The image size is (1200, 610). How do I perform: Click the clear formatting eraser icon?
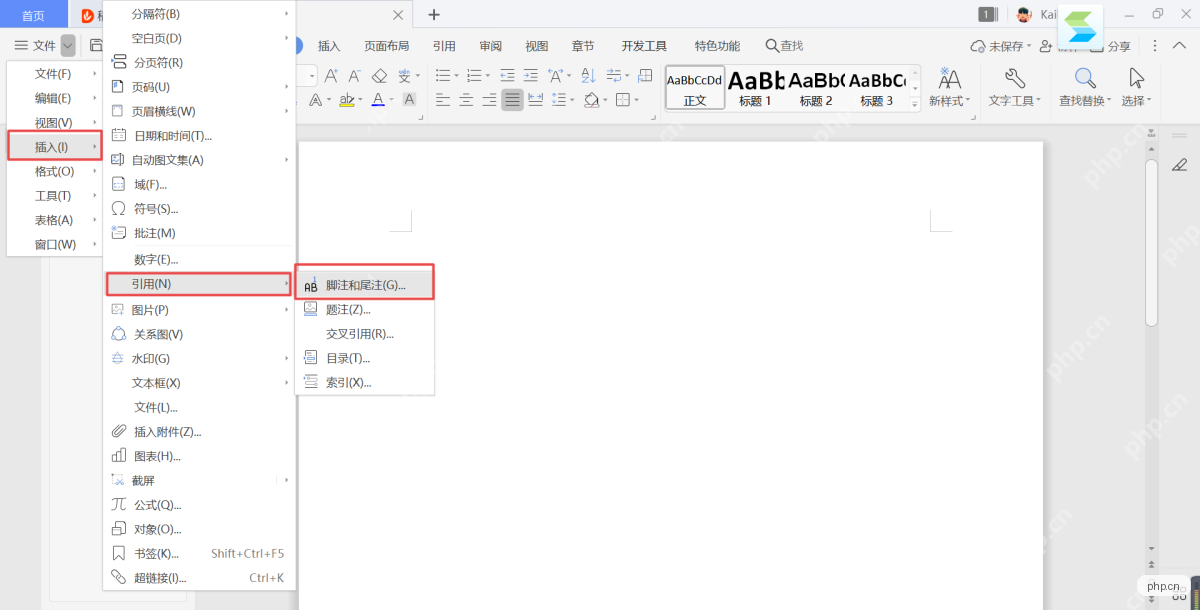pyautogui.click(x=379, y=76)
